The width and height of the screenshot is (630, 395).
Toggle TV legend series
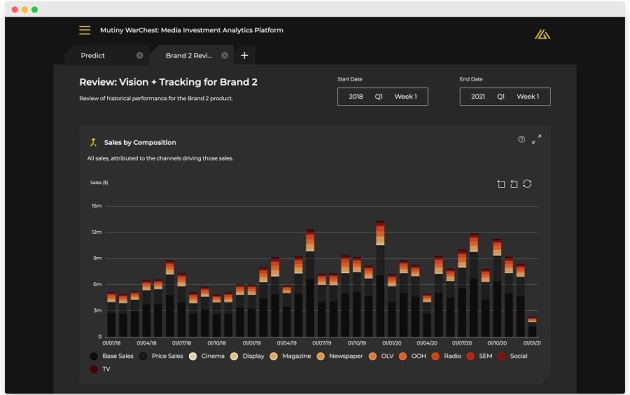pos(100,369)
